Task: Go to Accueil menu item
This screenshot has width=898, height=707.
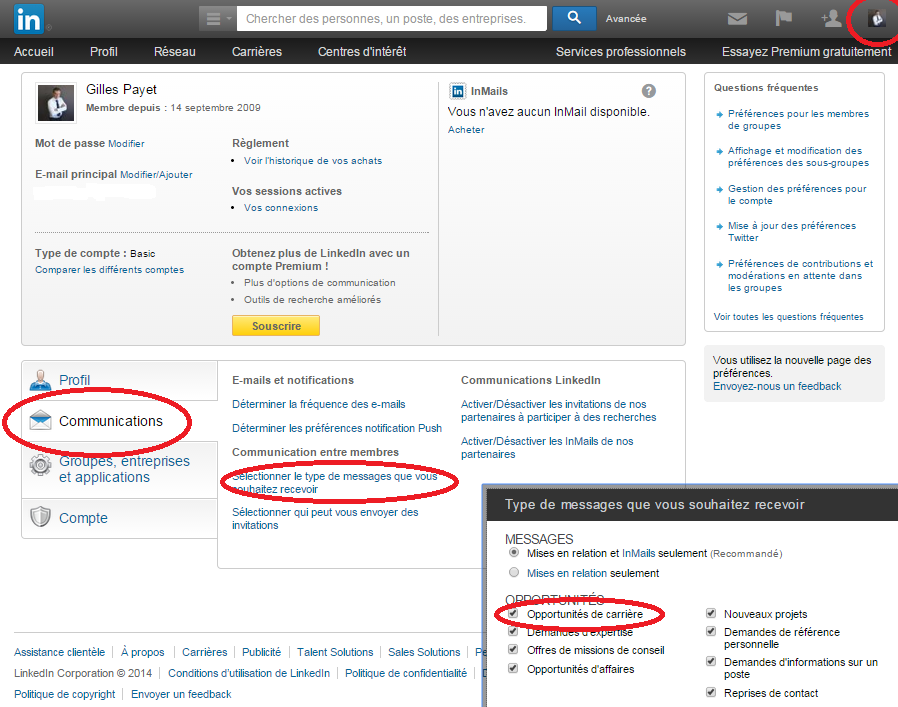Action: pyautogui.click(x=34, y=52)
